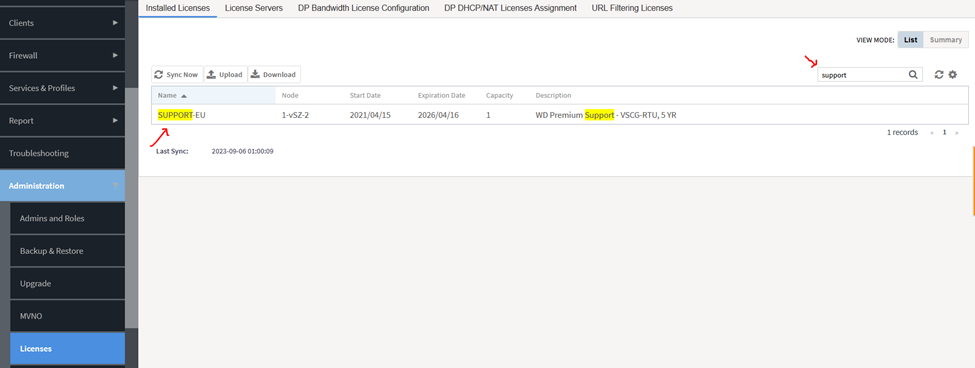975x368 pixels.
Task: Click description WD Premium Support cell
Action: (x=606, y=115)
